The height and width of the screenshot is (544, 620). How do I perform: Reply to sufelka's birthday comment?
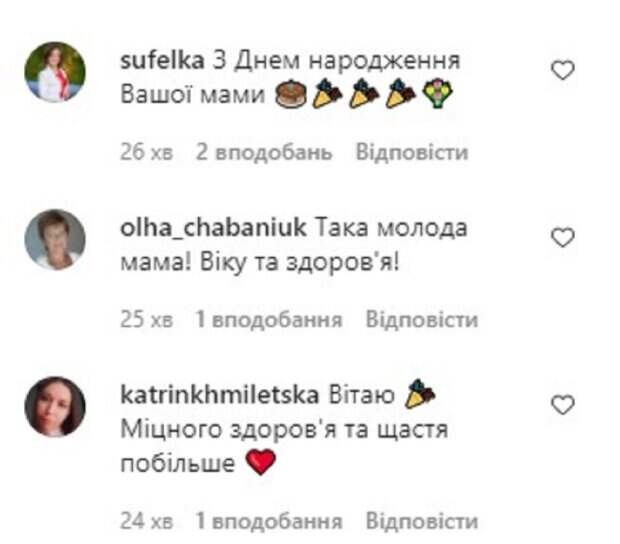pos(412,152)
